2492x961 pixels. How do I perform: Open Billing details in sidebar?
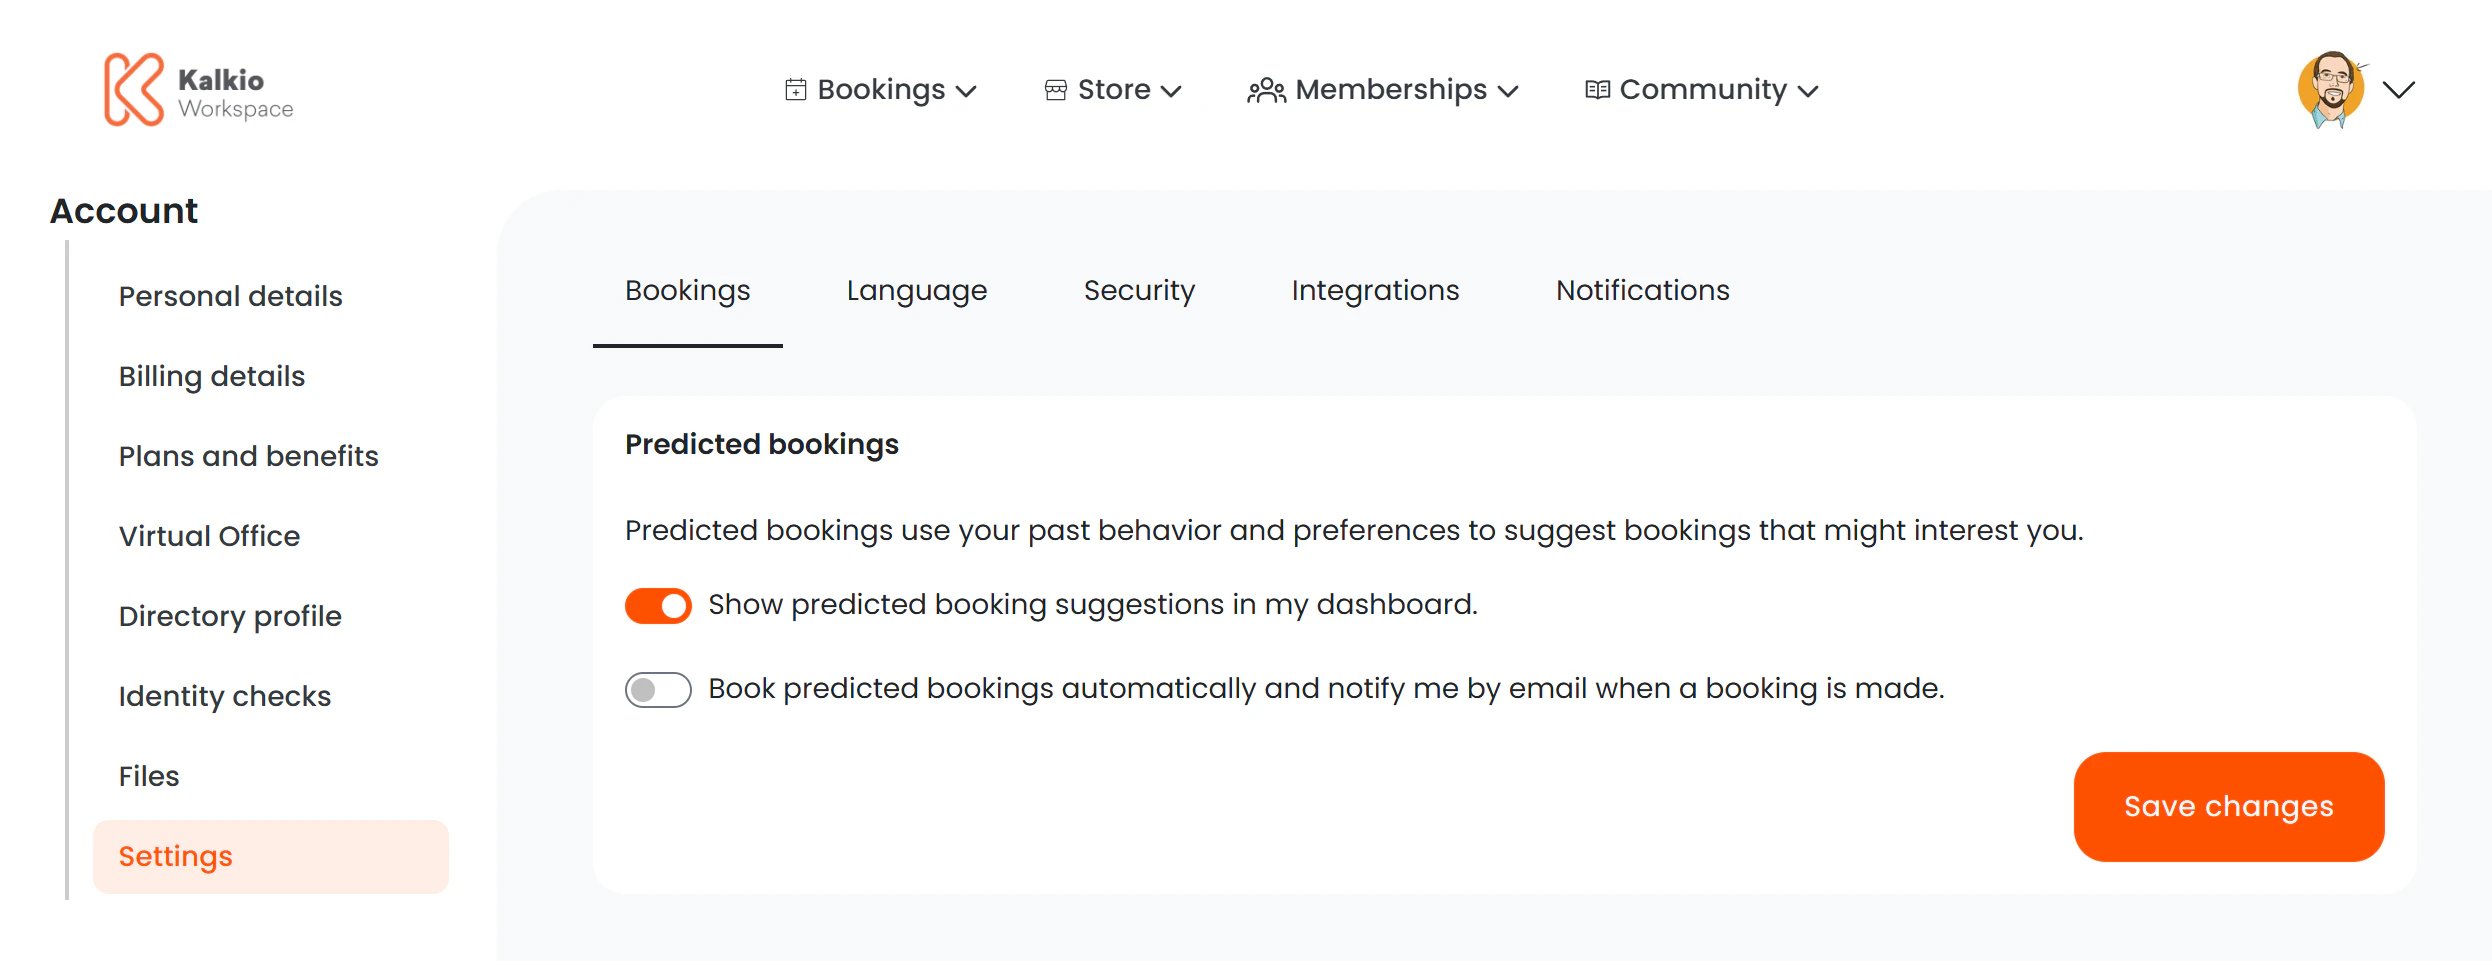point(211,376)
